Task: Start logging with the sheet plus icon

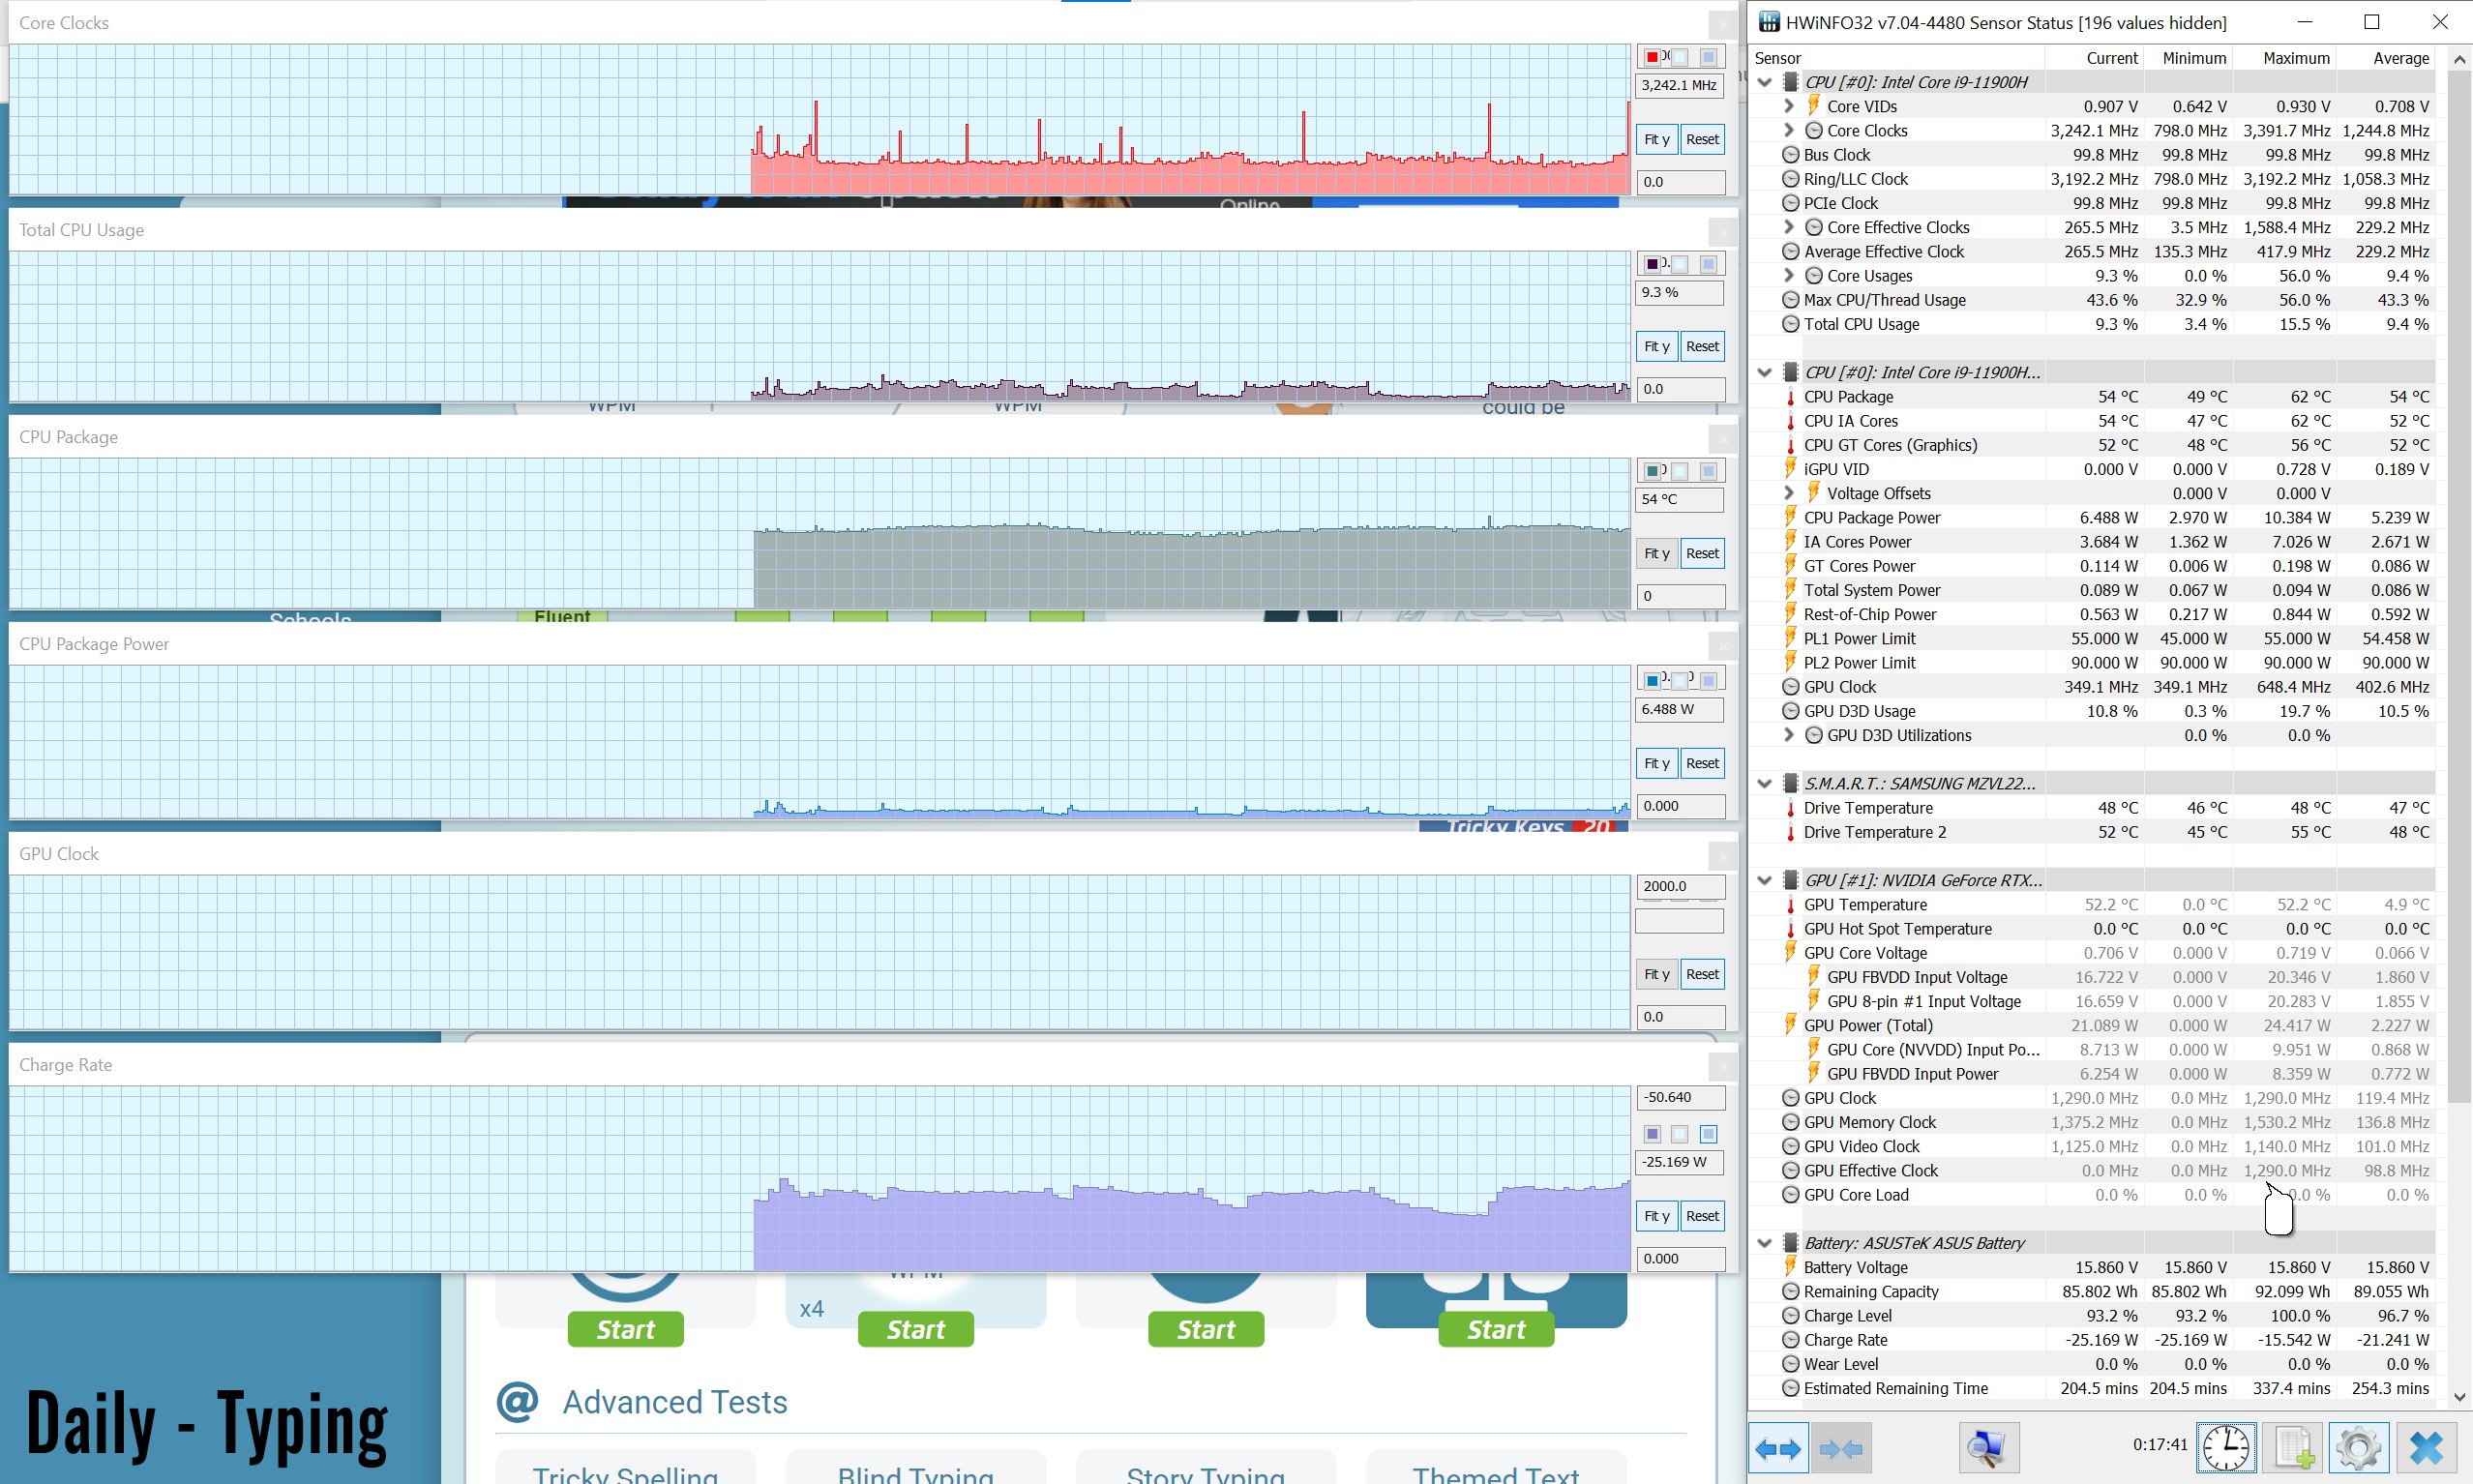Action: click(2293, 1448)
